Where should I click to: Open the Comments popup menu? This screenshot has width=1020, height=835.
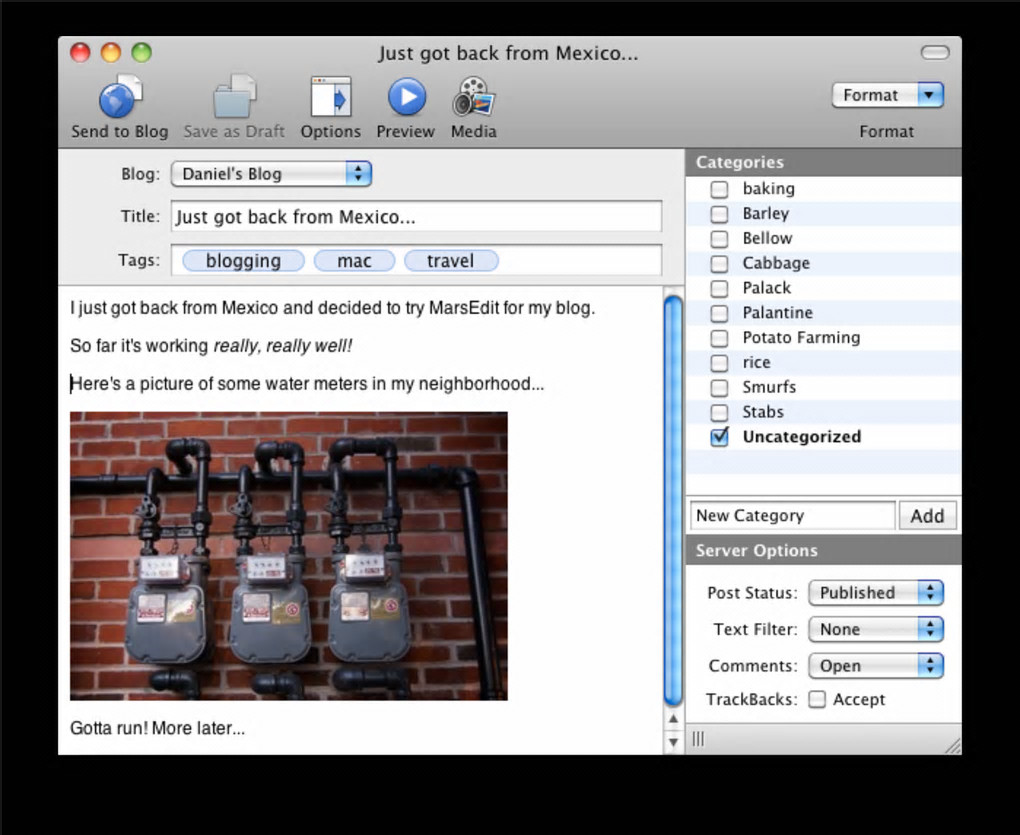876,666
